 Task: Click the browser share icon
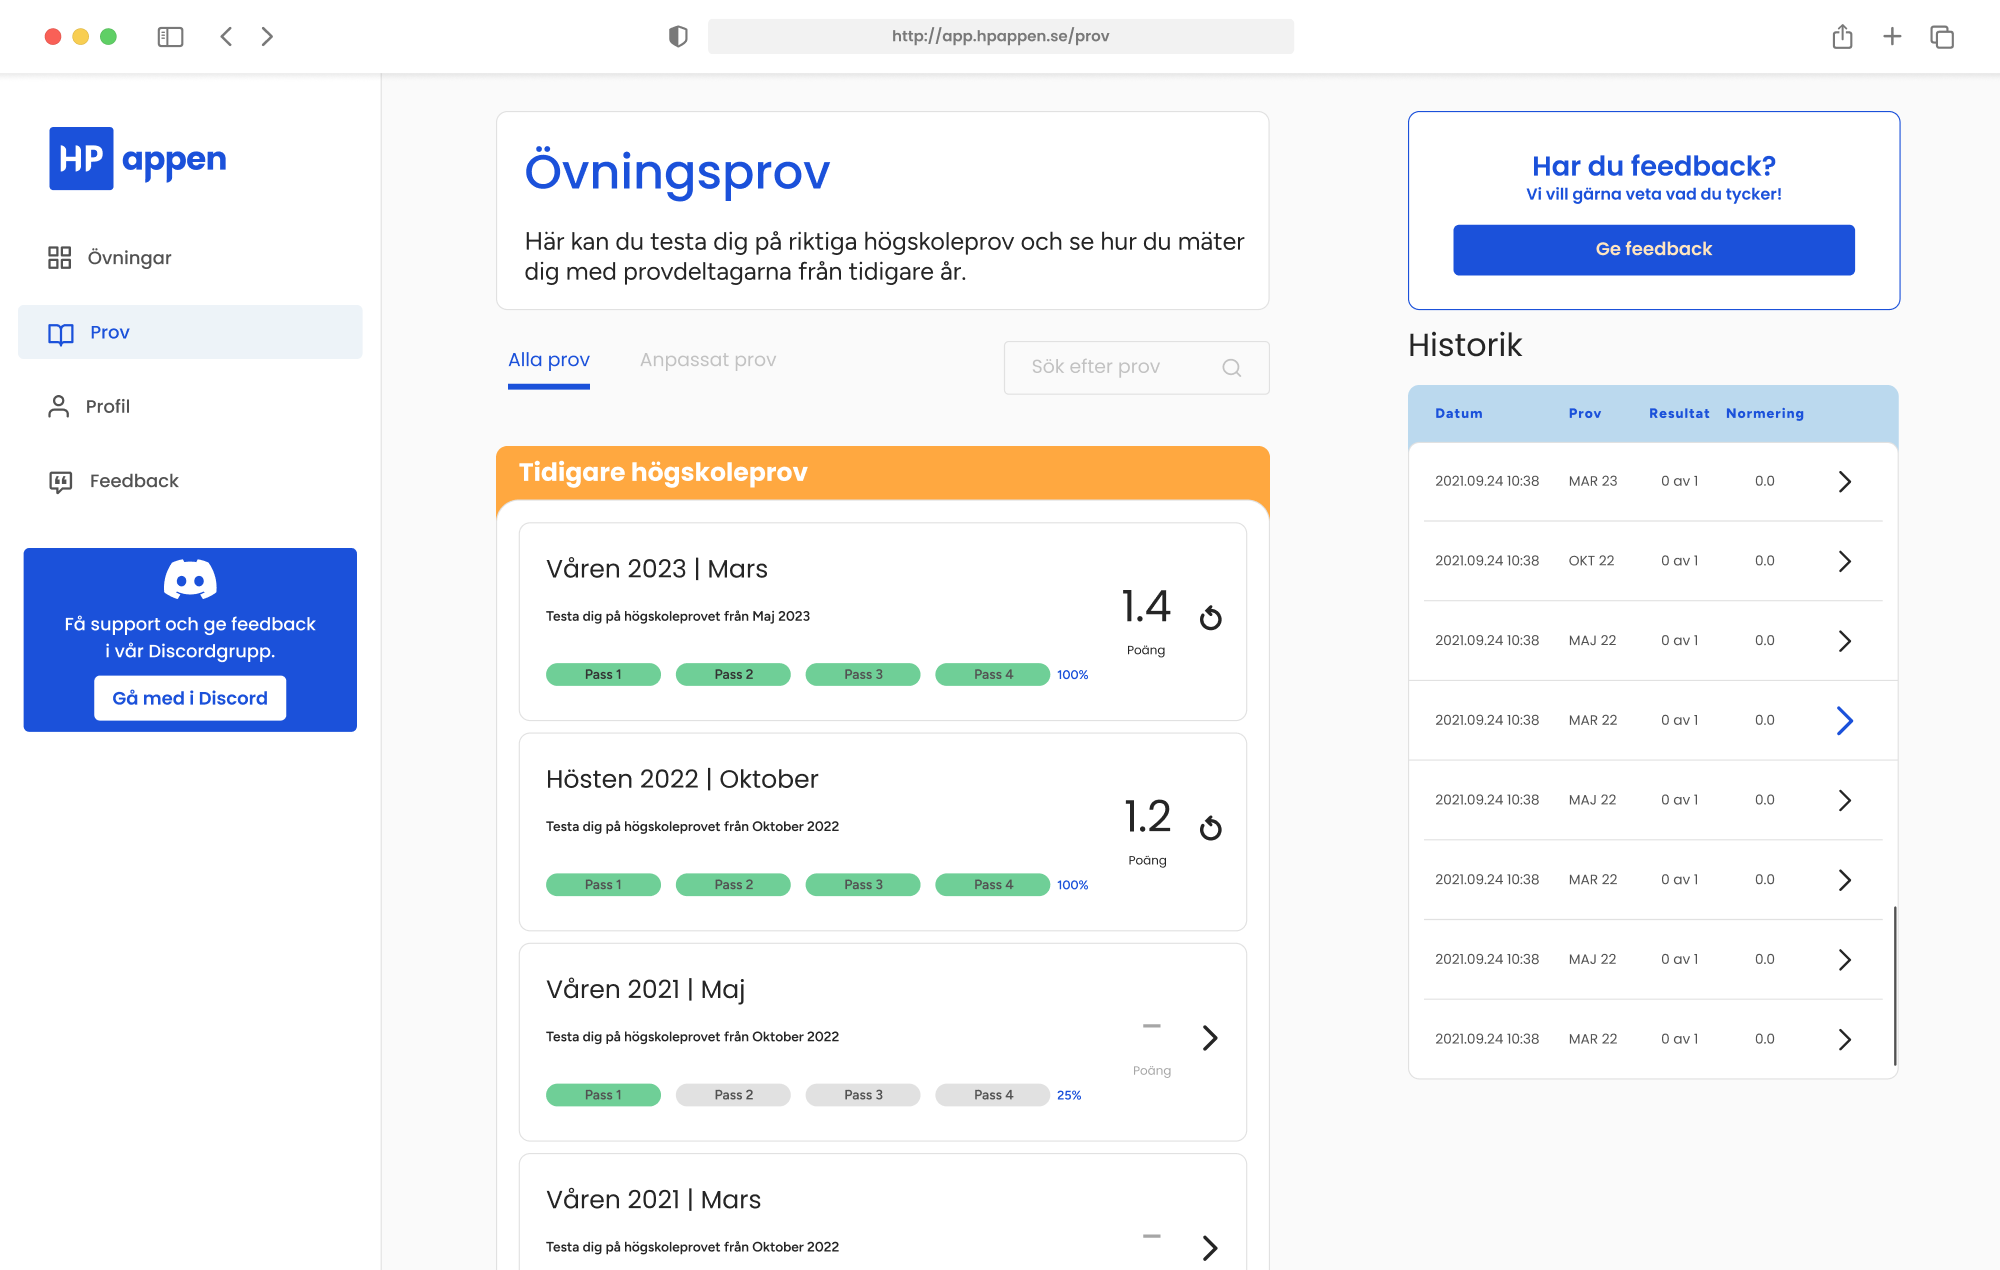pos(1842,37)
